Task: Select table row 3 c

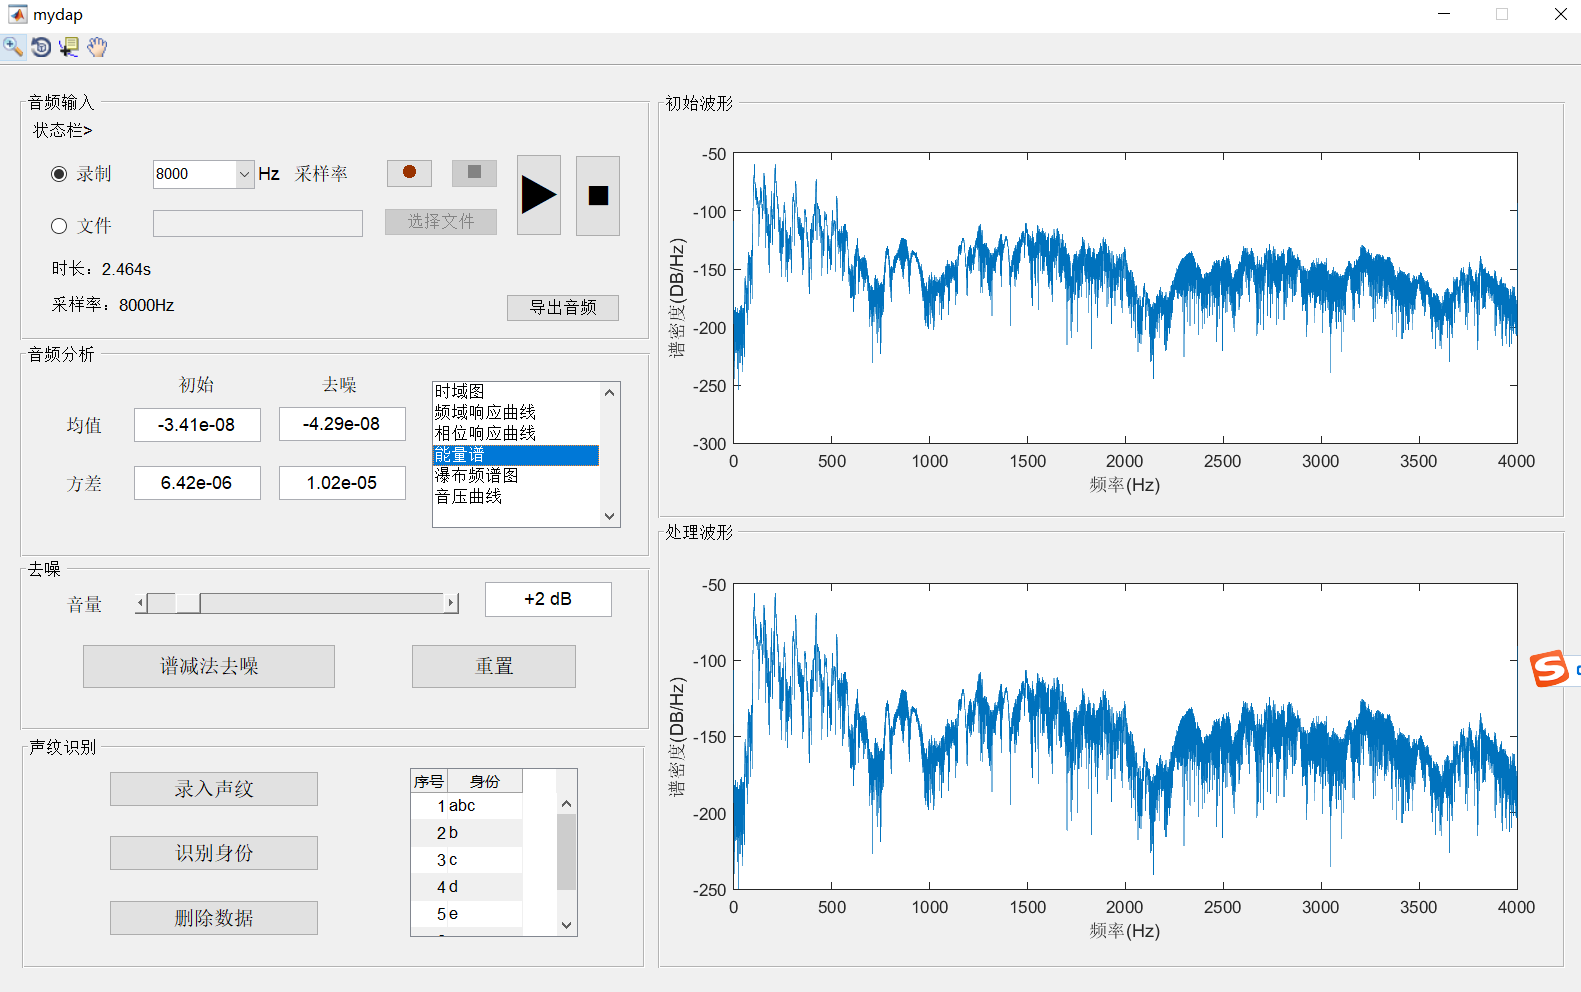Action: [467, 860]
